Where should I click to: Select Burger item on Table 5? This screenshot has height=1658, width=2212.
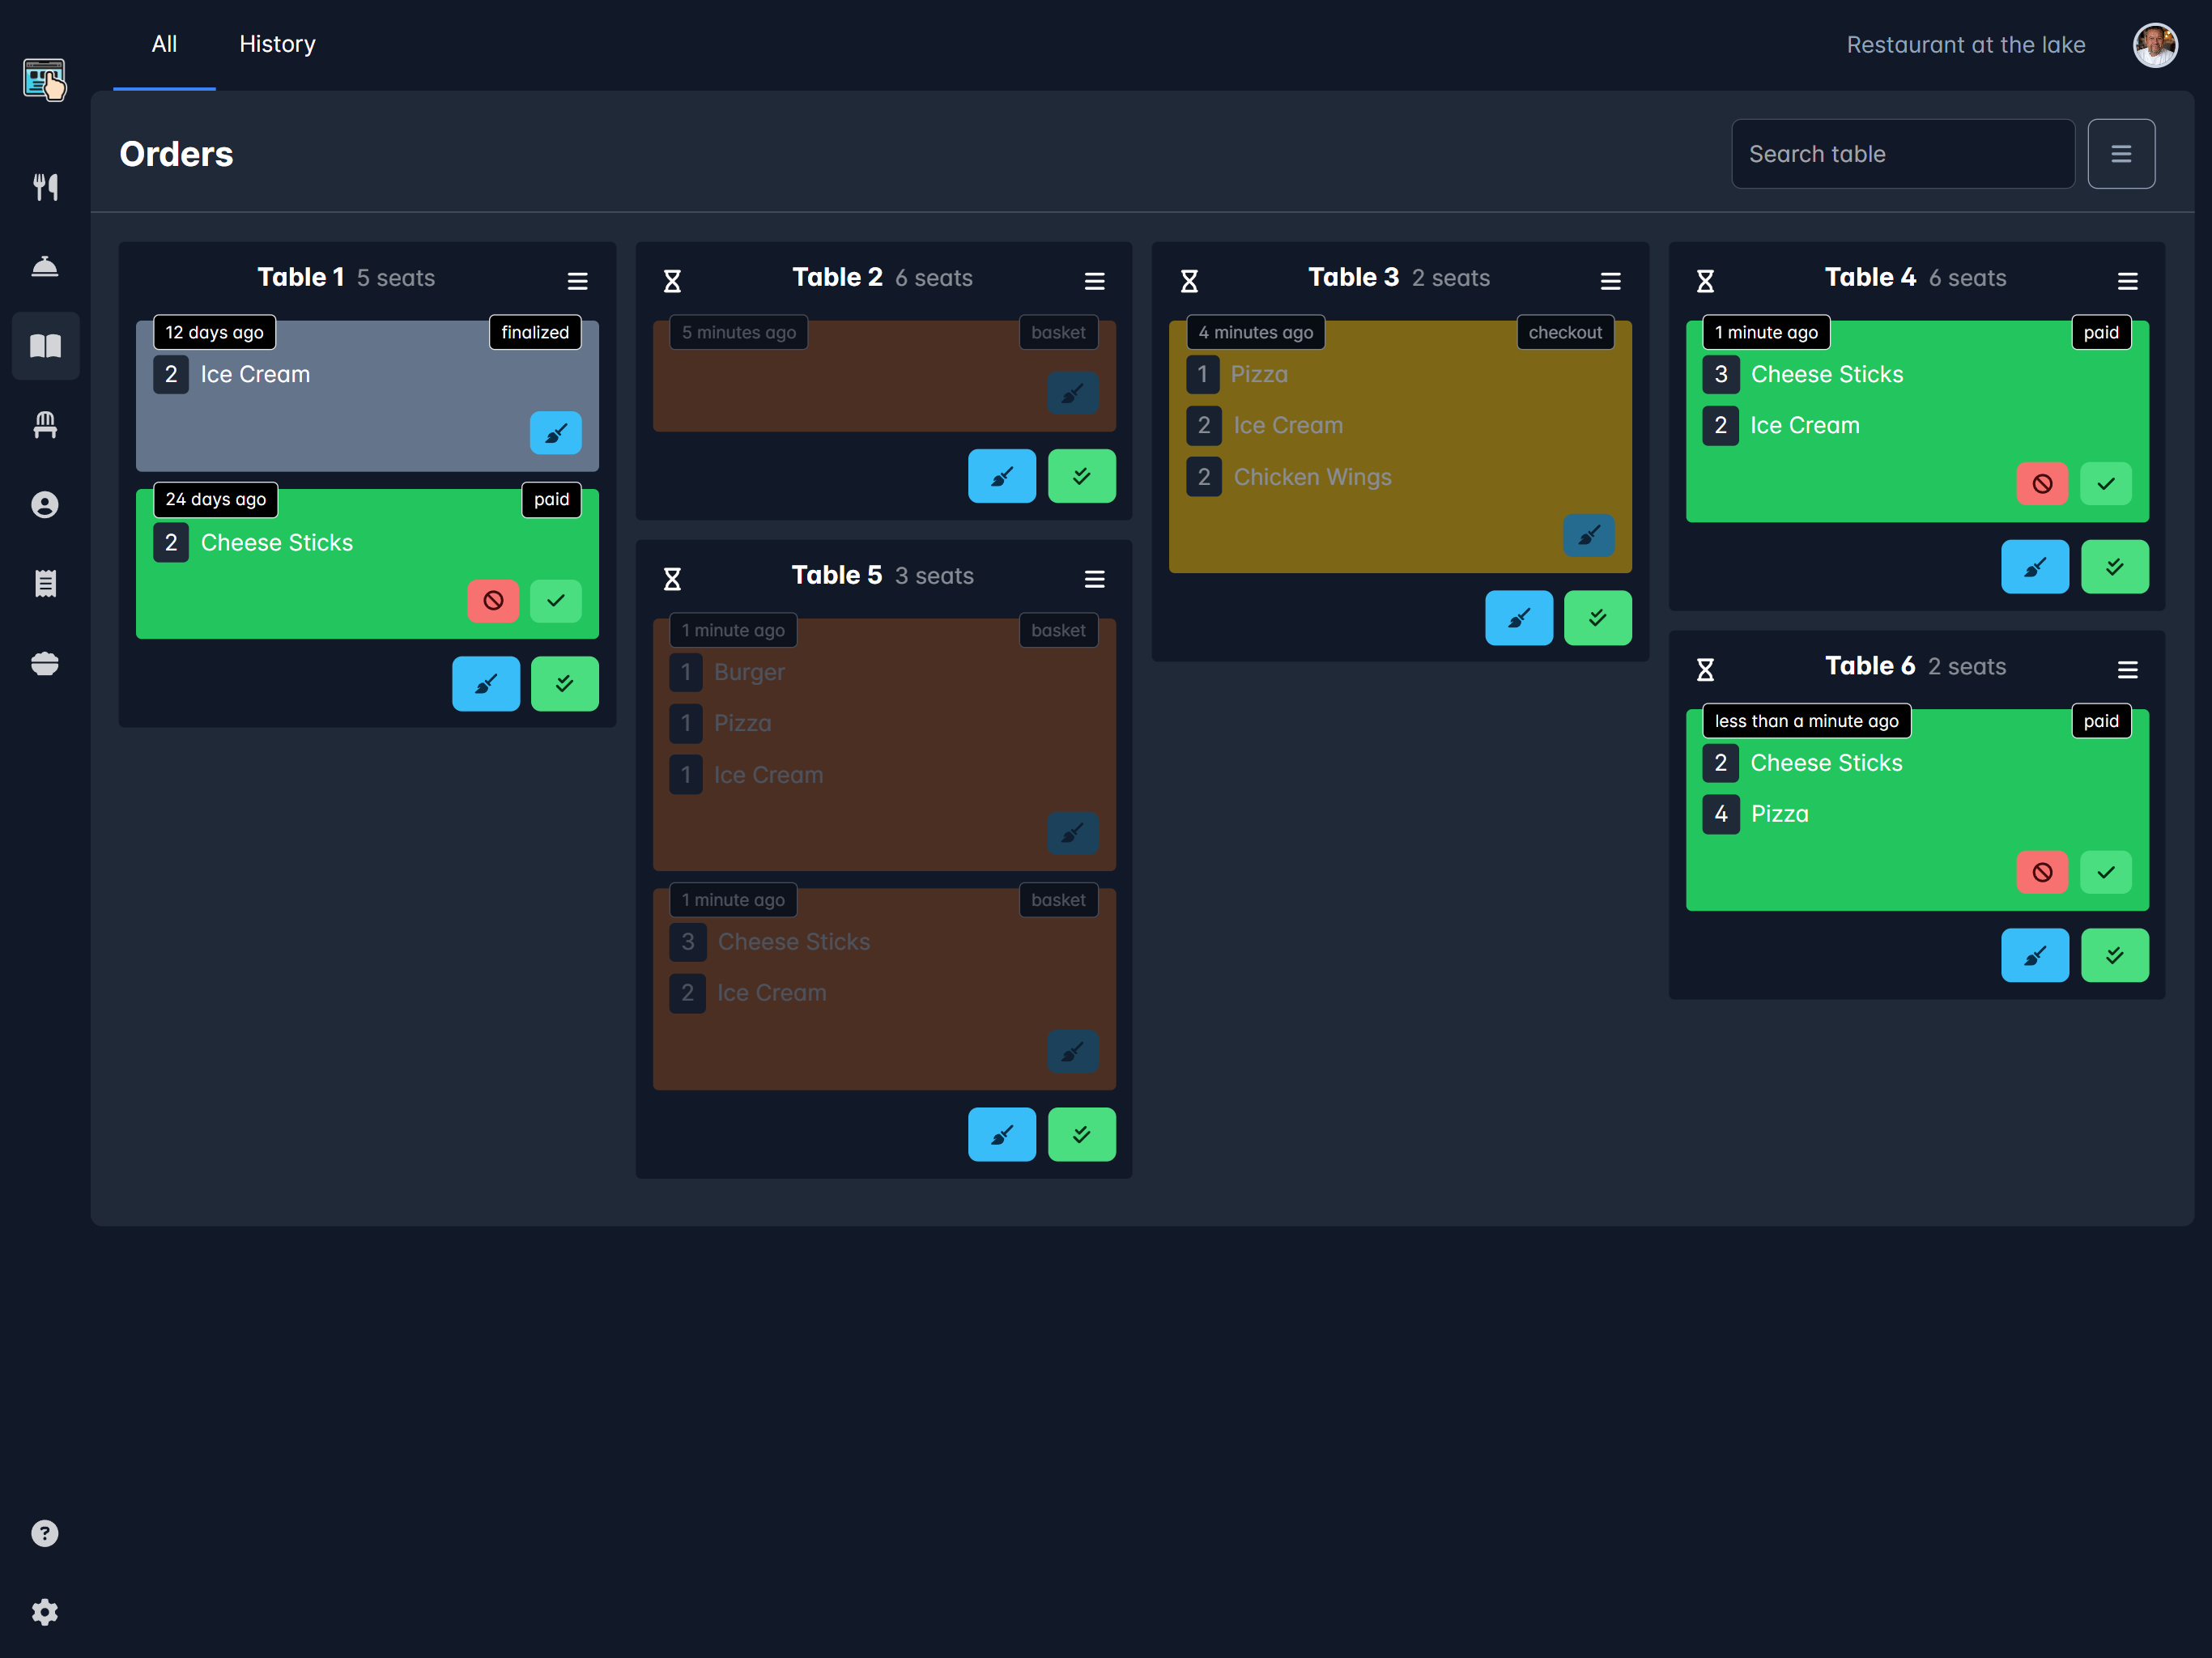click(x=749, y=672)
